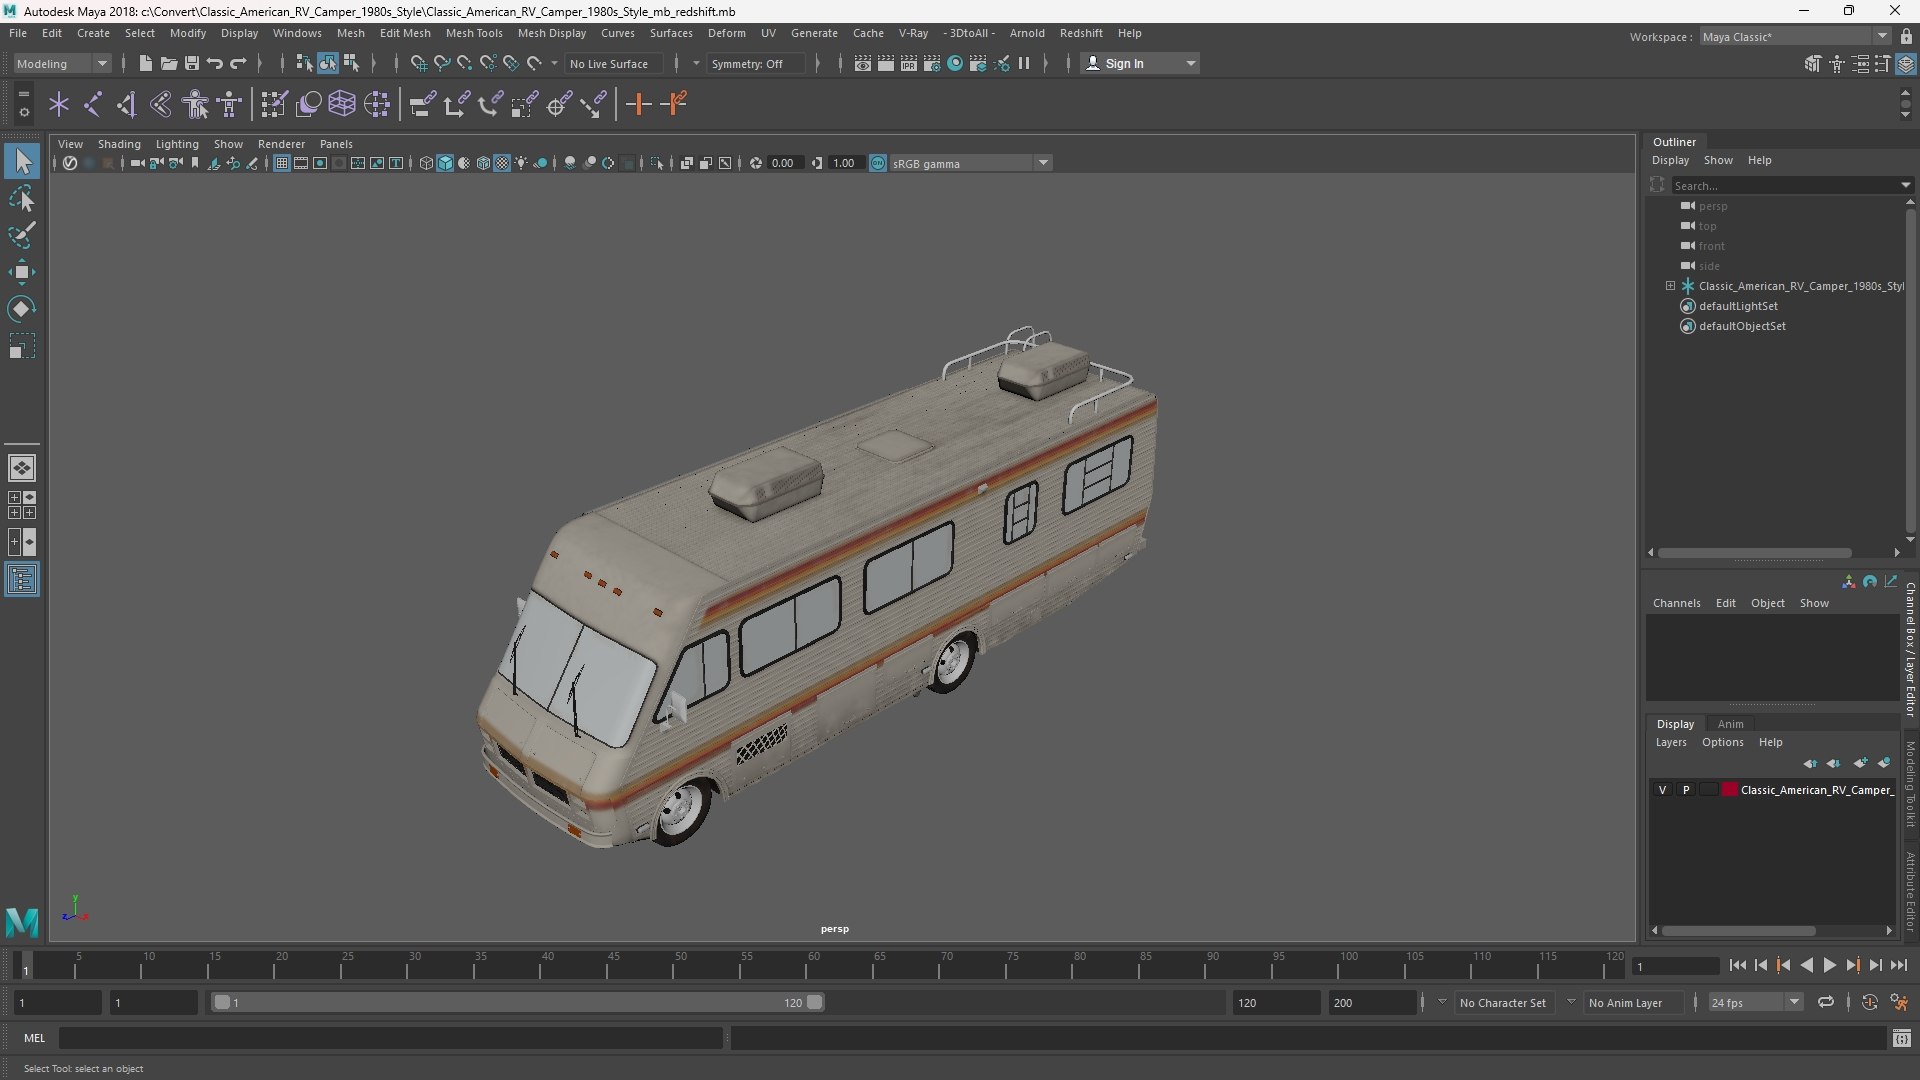Toggle the loop playback button
This screenshot has width=1920, height=1080.
pyautogui.click(x=1825, y=1002)
